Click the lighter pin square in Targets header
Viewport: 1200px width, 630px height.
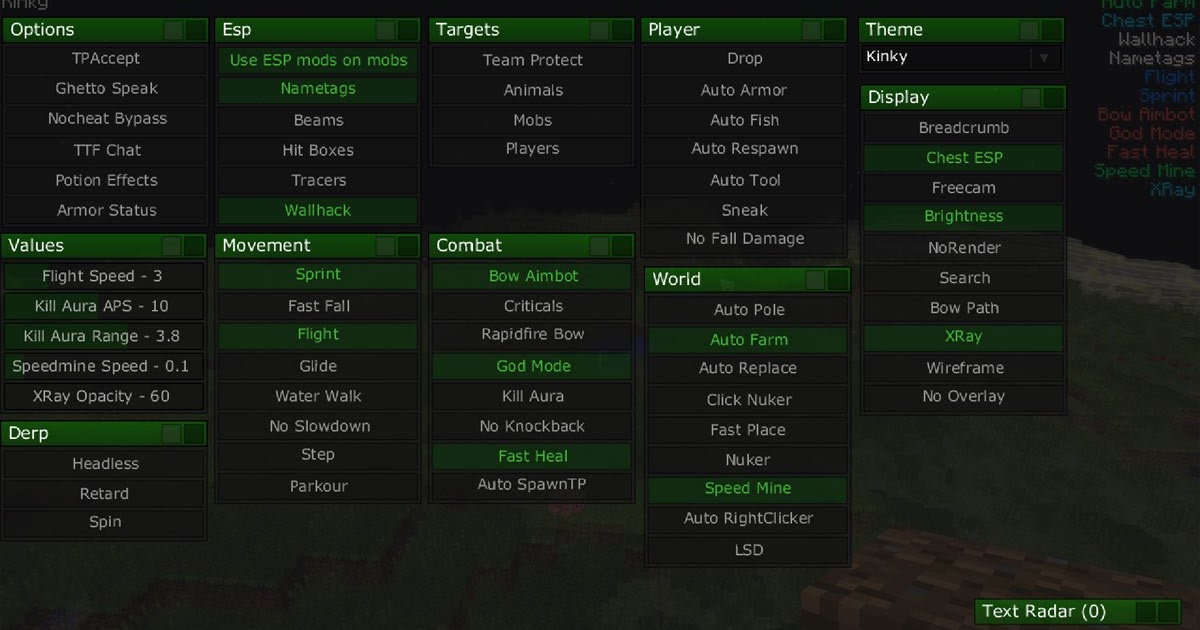click(x=600, y=30)
